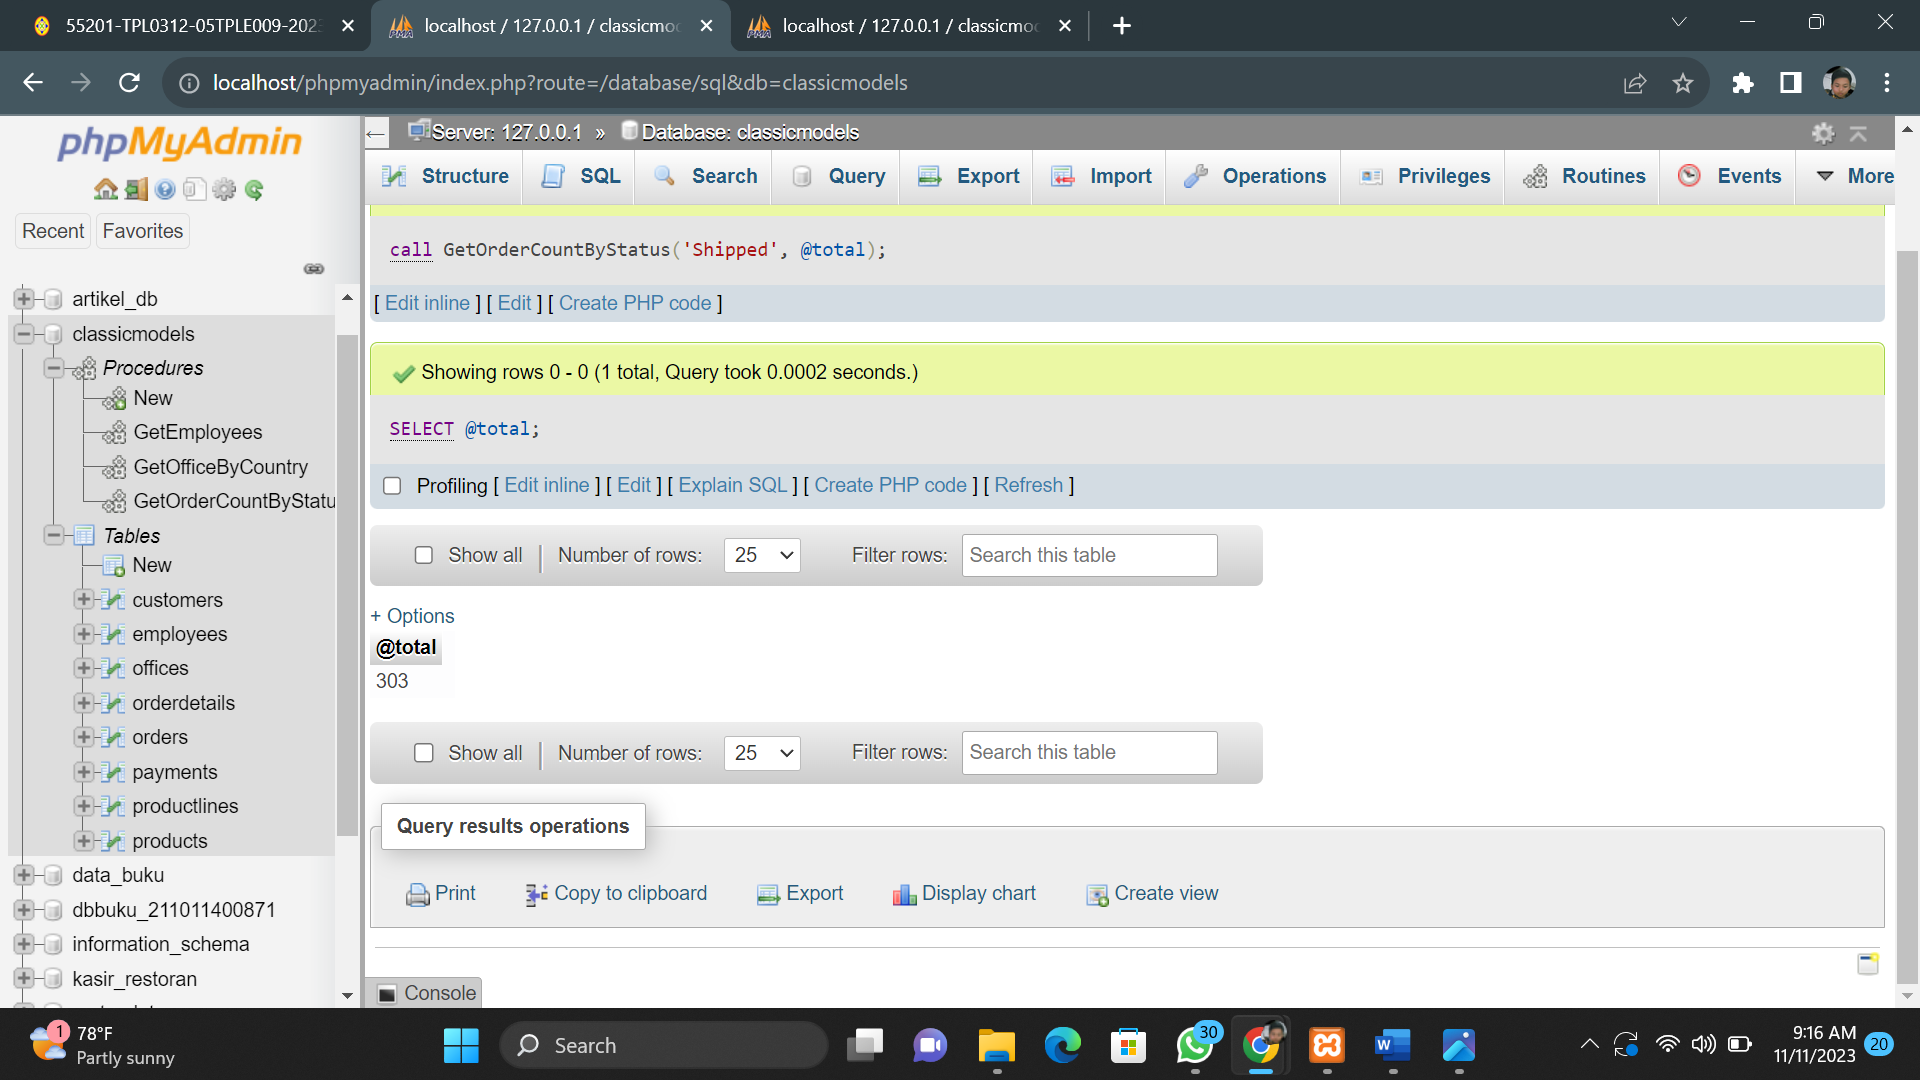Switch to Structure tab

pos(445,177)
